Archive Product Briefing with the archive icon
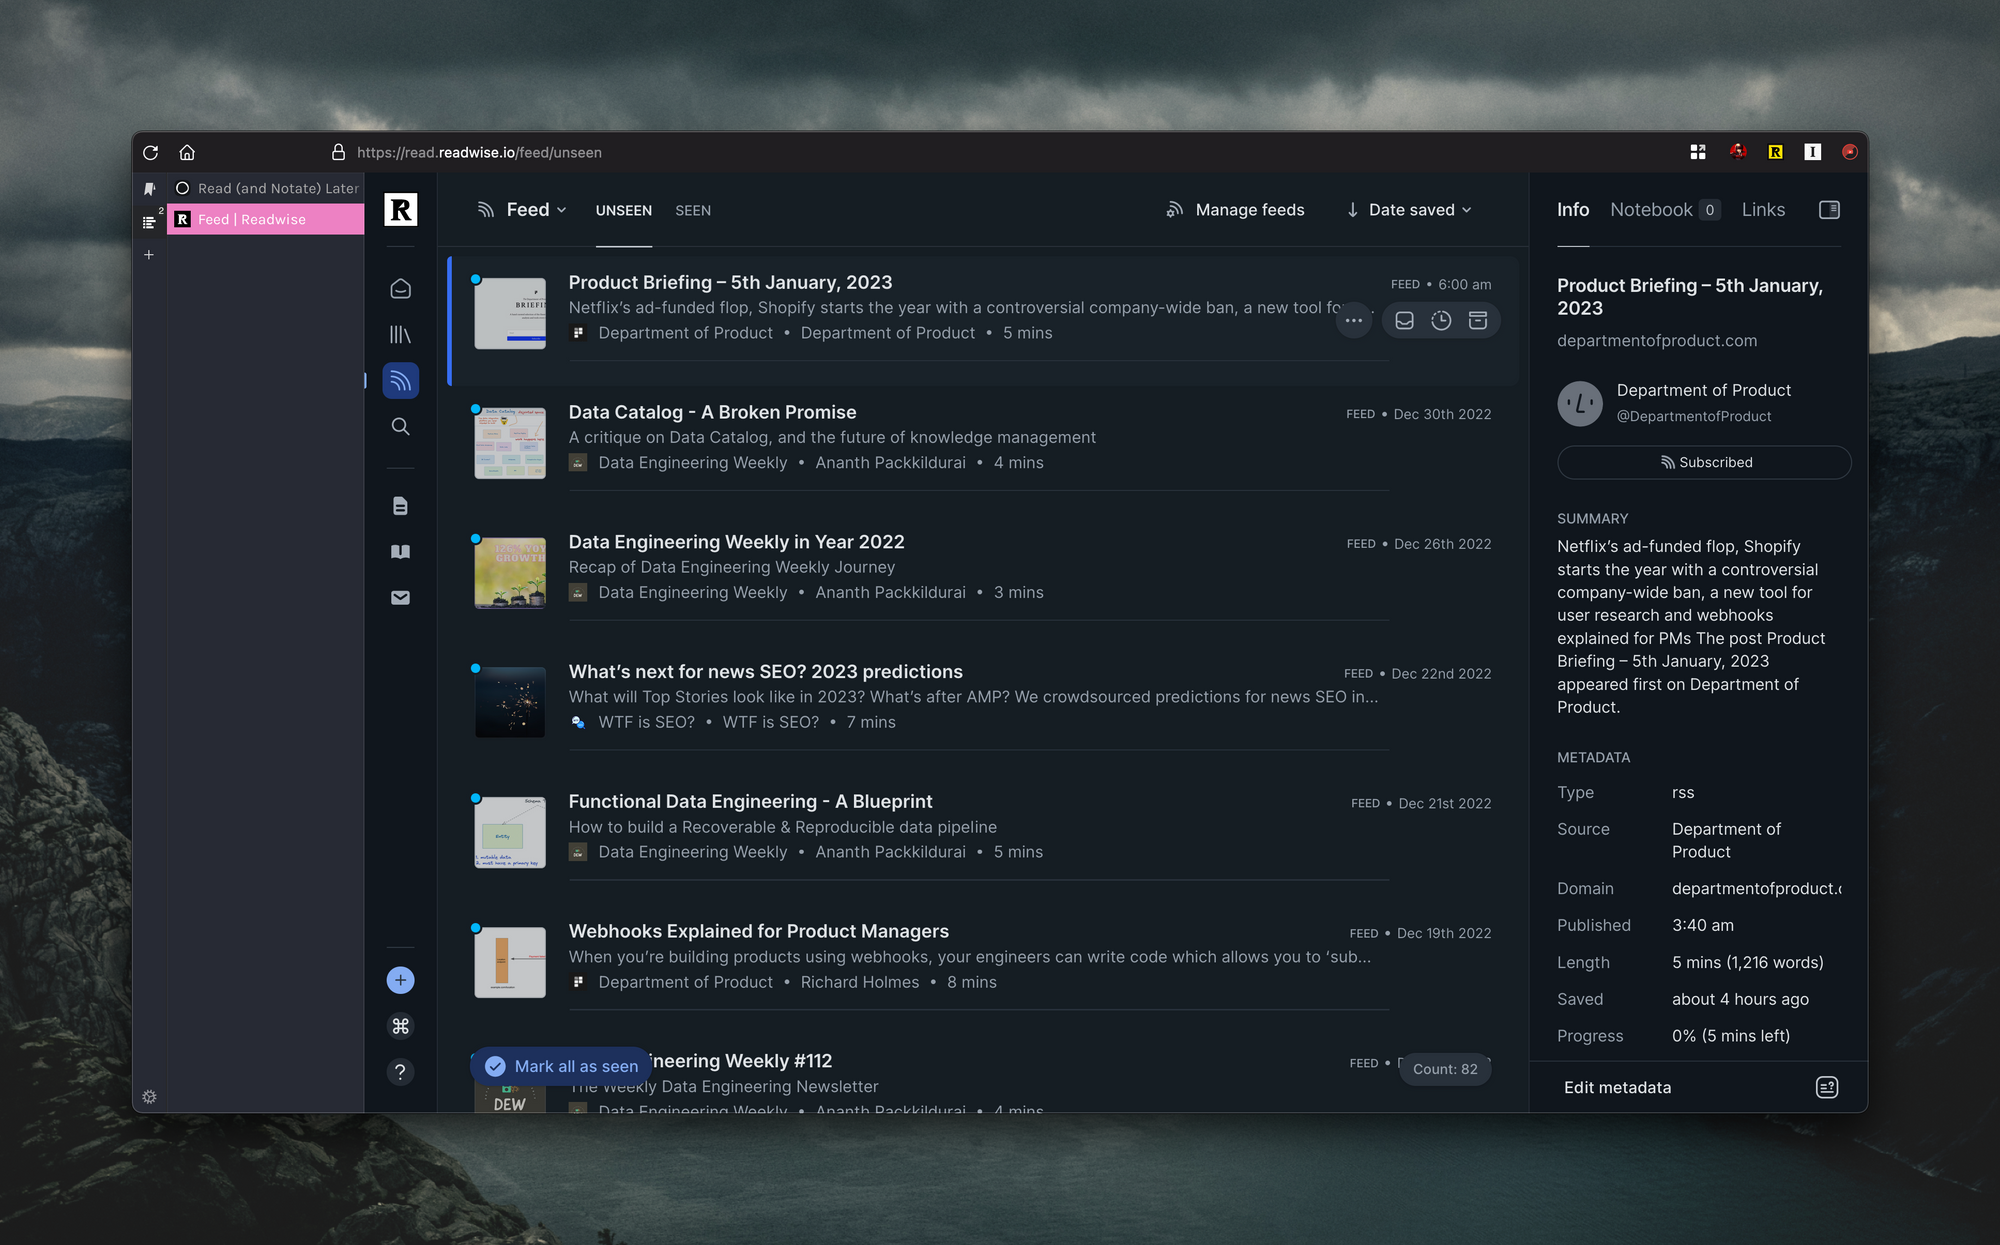Screen dimensions: 2000x1245 coord(1478,320)
